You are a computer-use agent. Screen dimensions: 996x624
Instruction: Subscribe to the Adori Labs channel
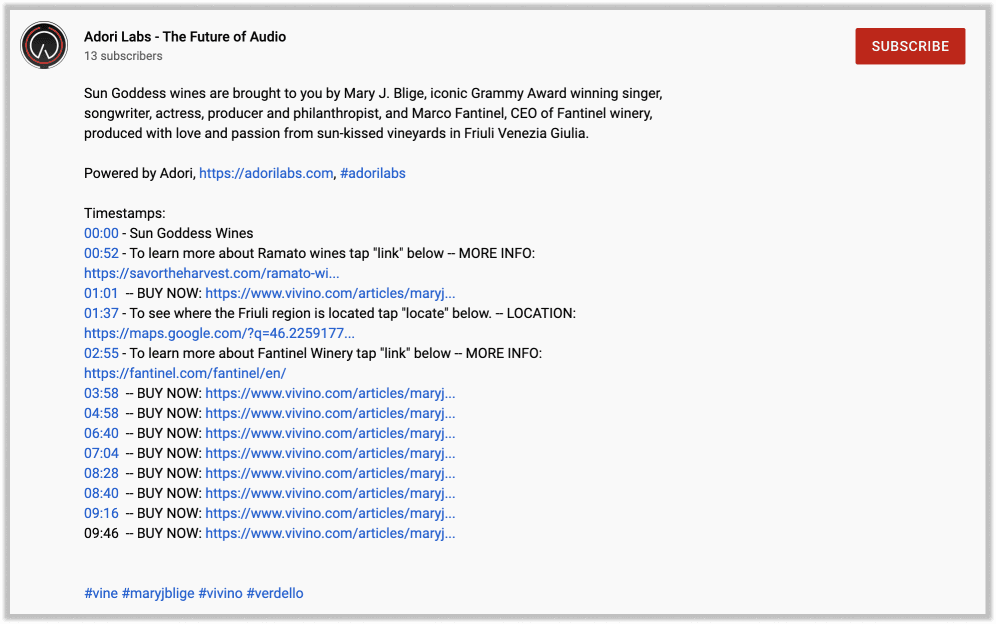[x=910, y=46]
